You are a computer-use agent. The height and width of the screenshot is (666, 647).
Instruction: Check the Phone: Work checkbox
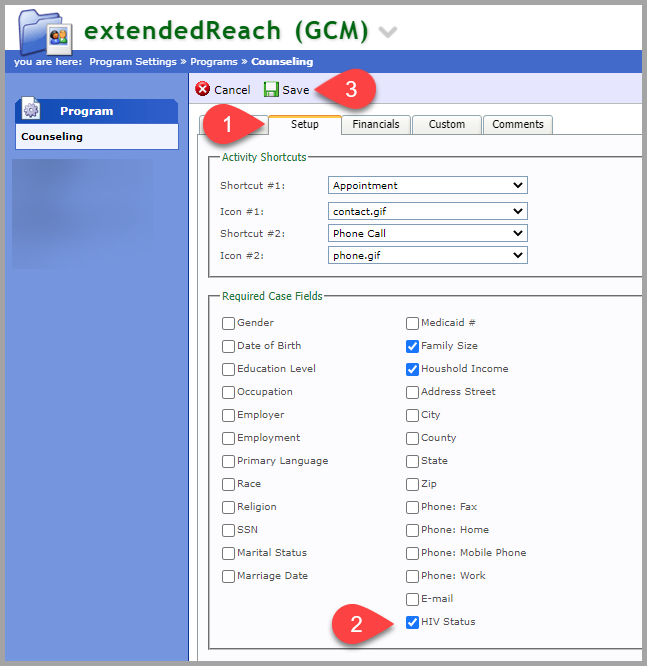(412, 576)
